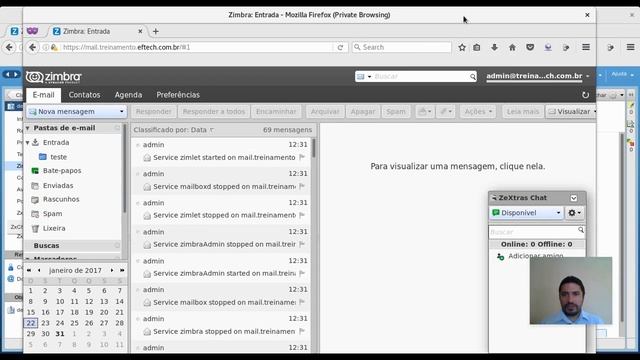Select day 22 in the mini calendar
Viewport: 640px width, 360px height.
(x=31, y=323)
